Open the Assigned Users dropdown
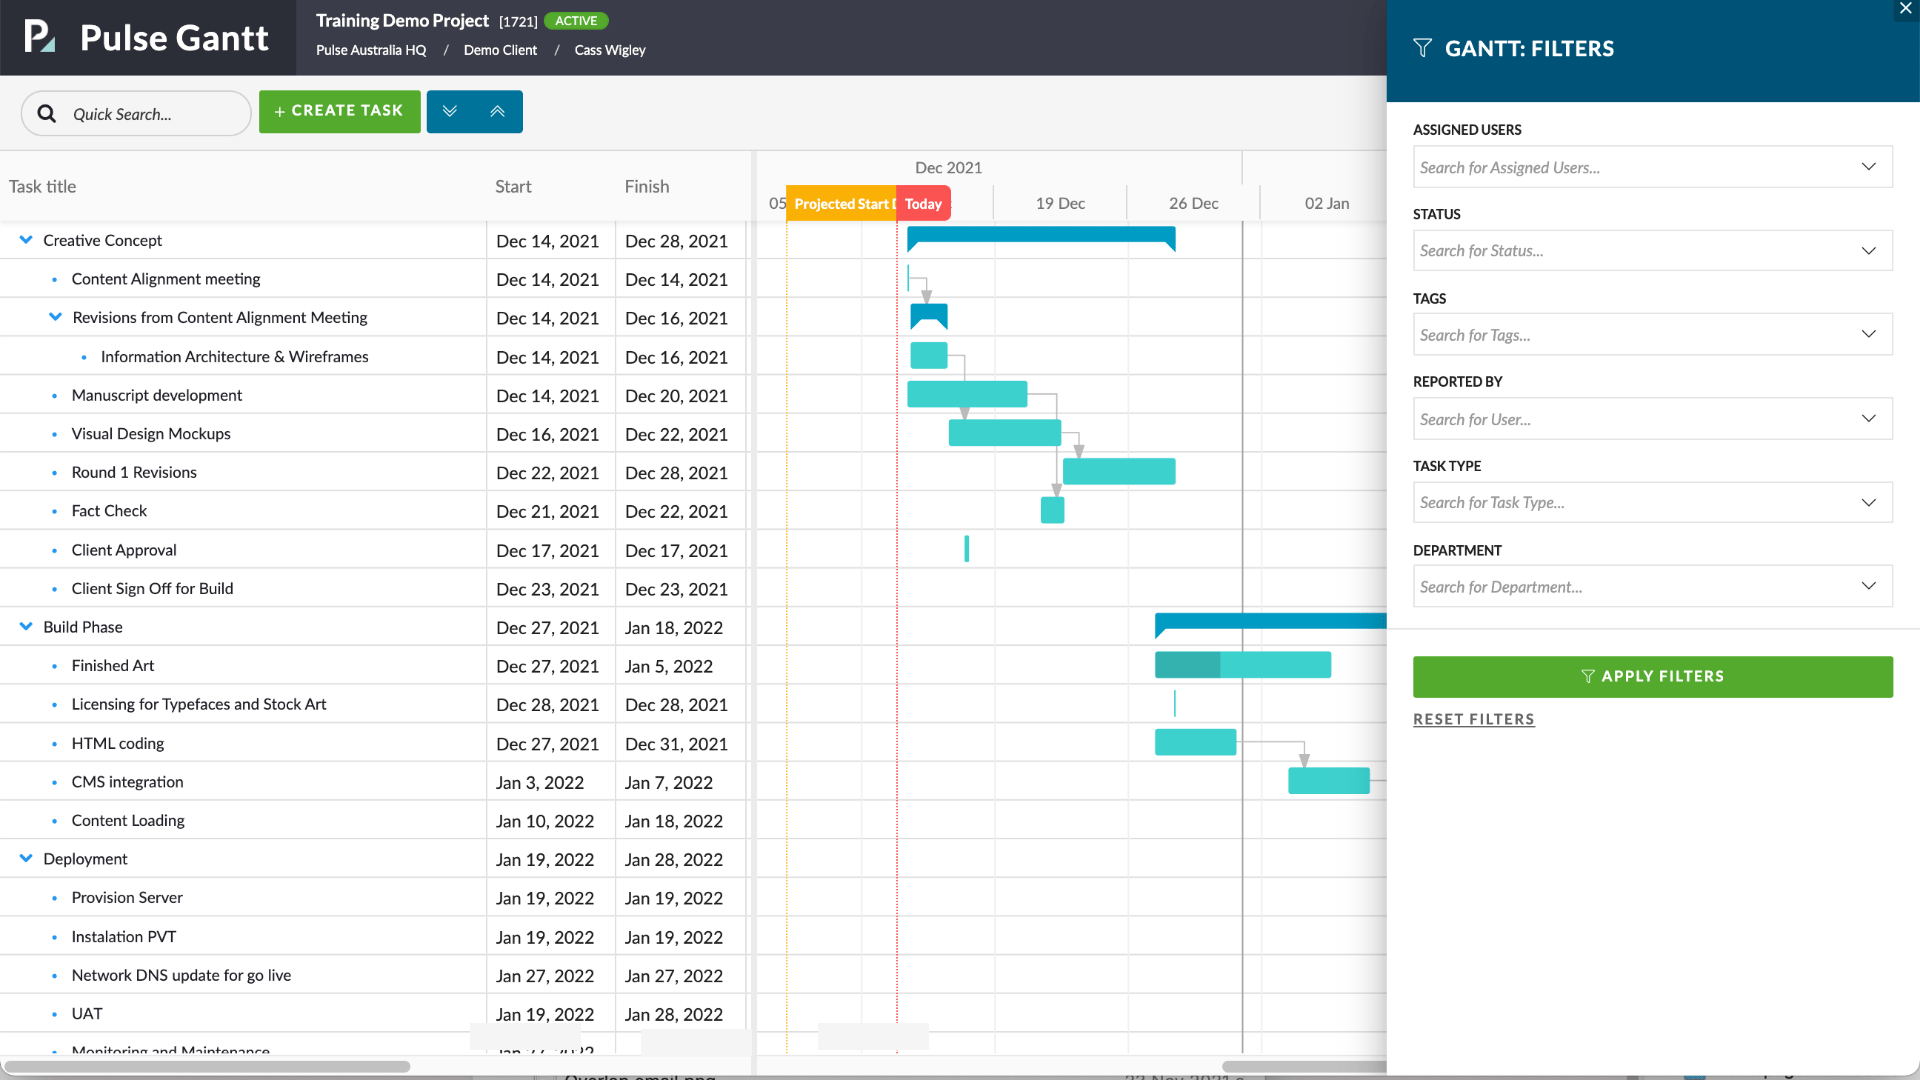The image size is (1920, 1080). [x=1869, y=167]
